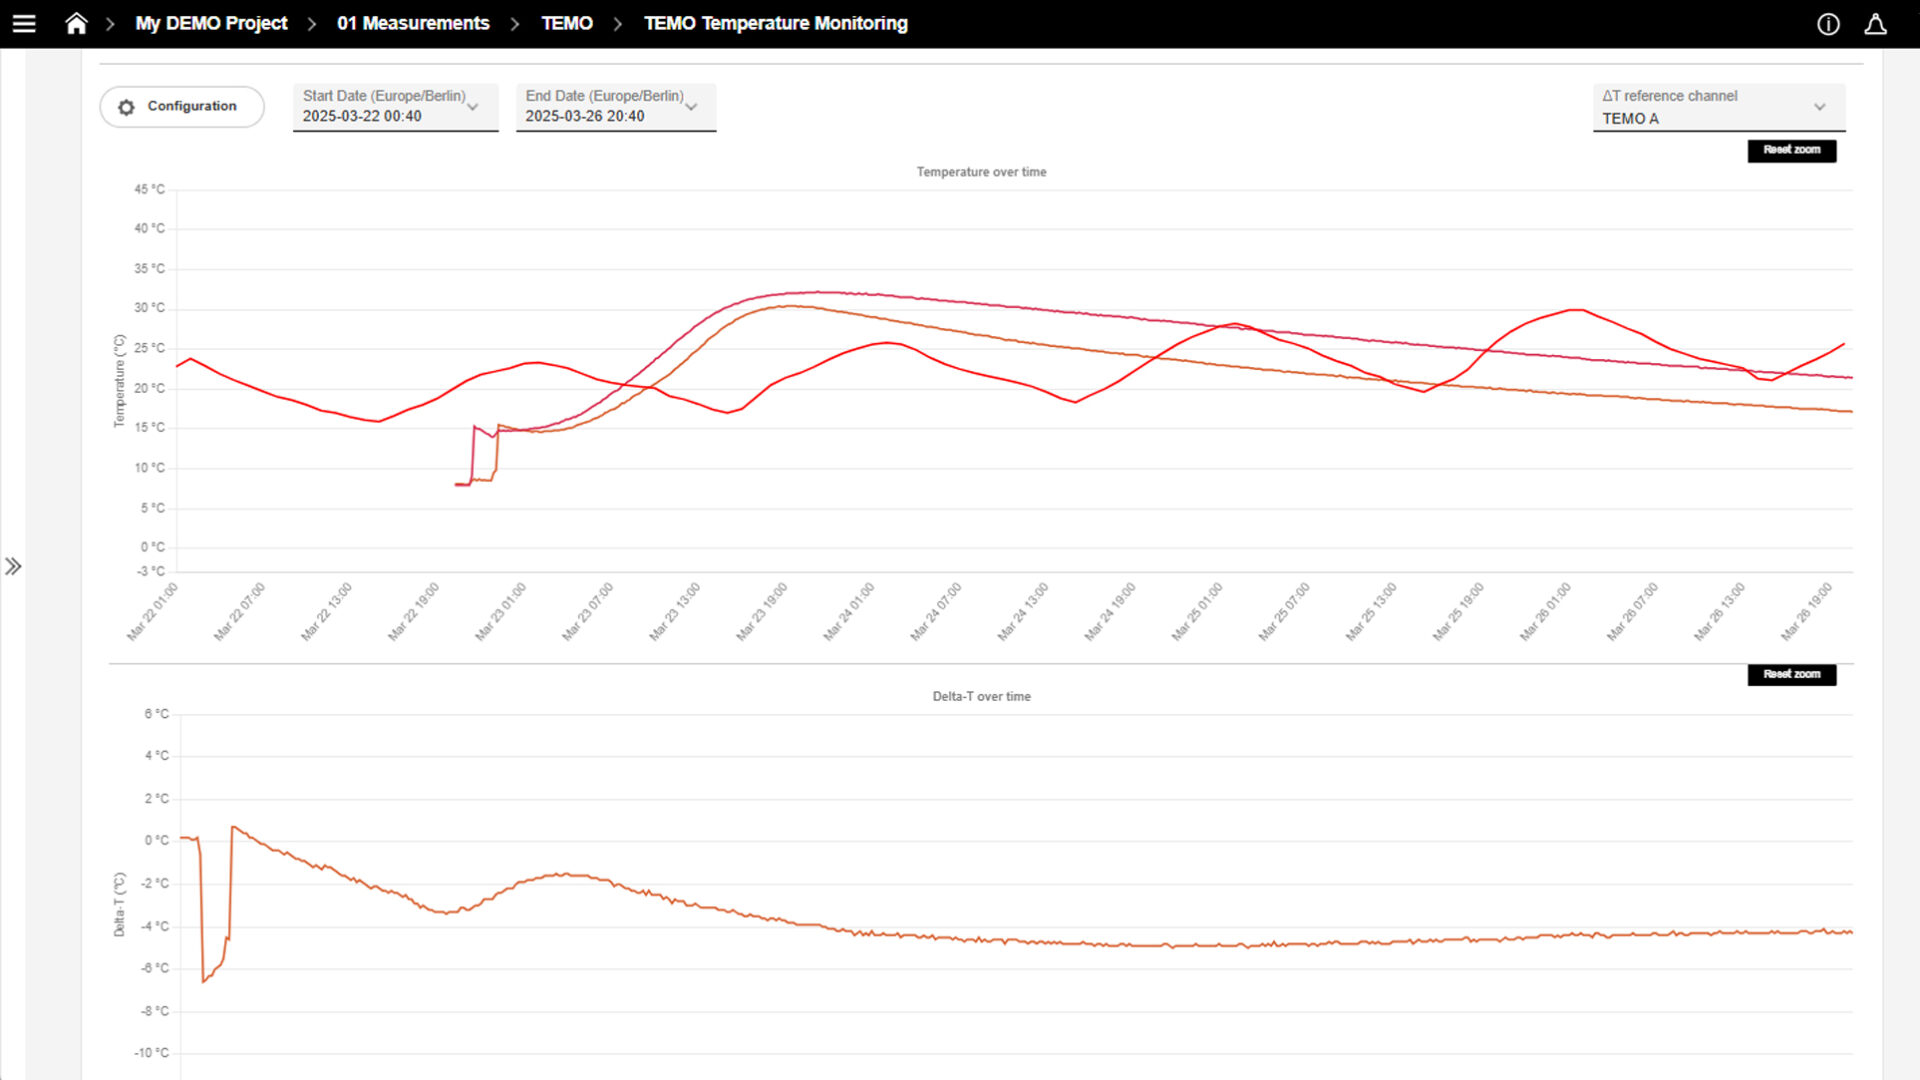Open TEMO breadcrumb item
This screenshot has height=1080, width=1920.
pos(566,23)
